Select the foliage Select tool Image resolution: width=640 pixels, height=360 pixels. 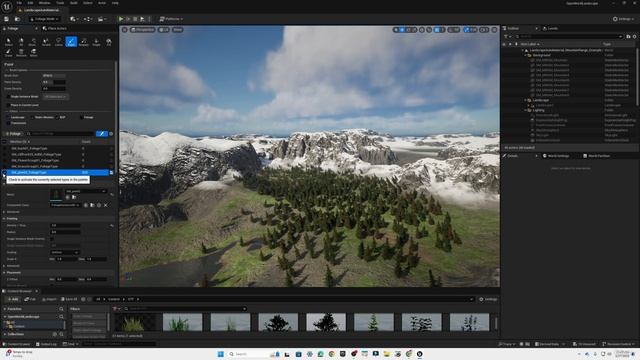coord(9,42)
